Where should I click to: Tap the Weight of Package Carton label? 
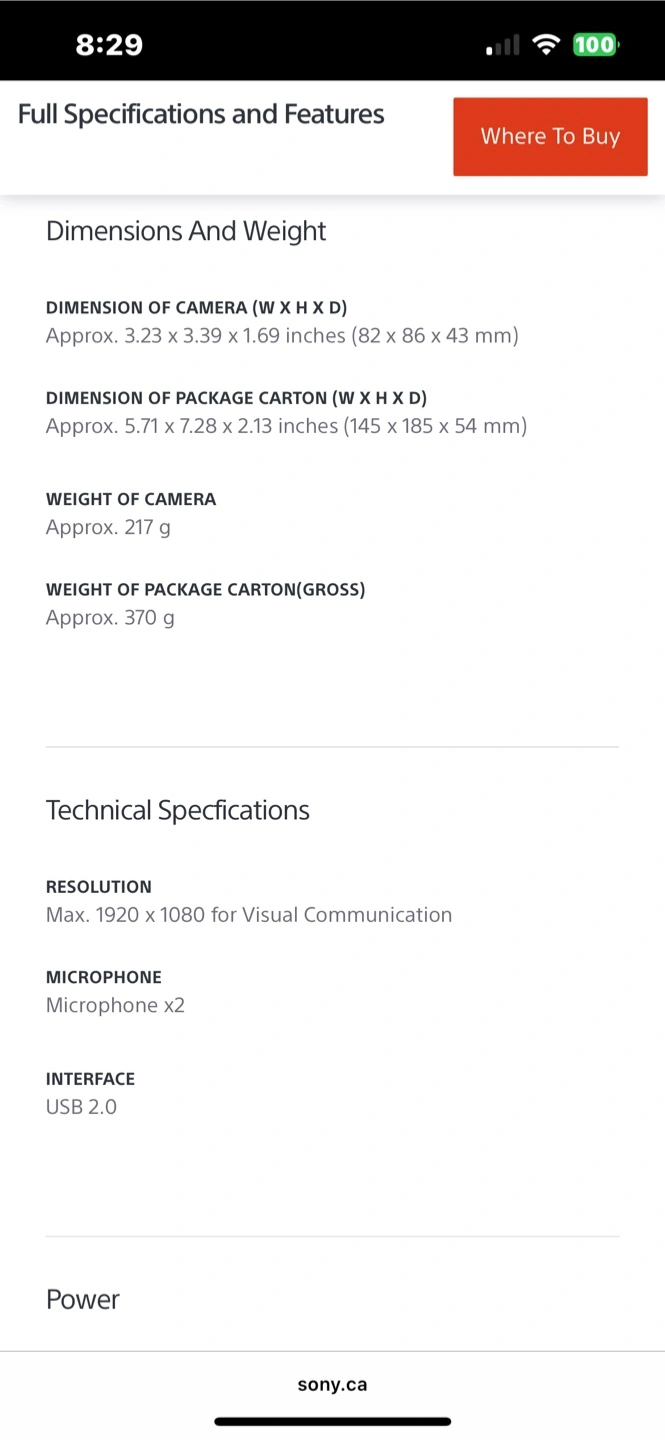(206, 590)
